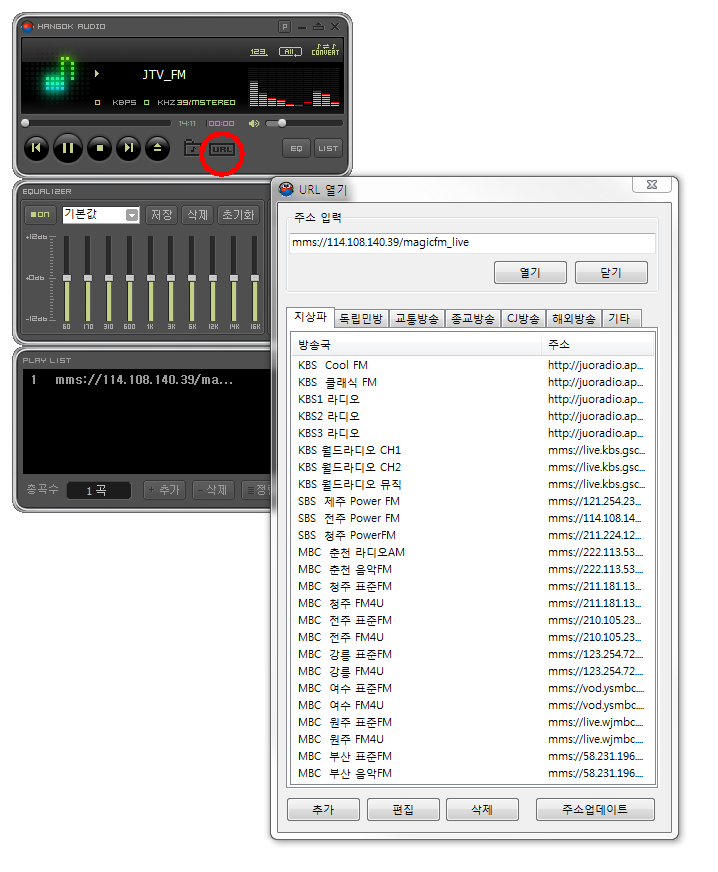The image size is (718, 872).
Task: Select the KBS Cool FM station row
Action: coord(472,365)
